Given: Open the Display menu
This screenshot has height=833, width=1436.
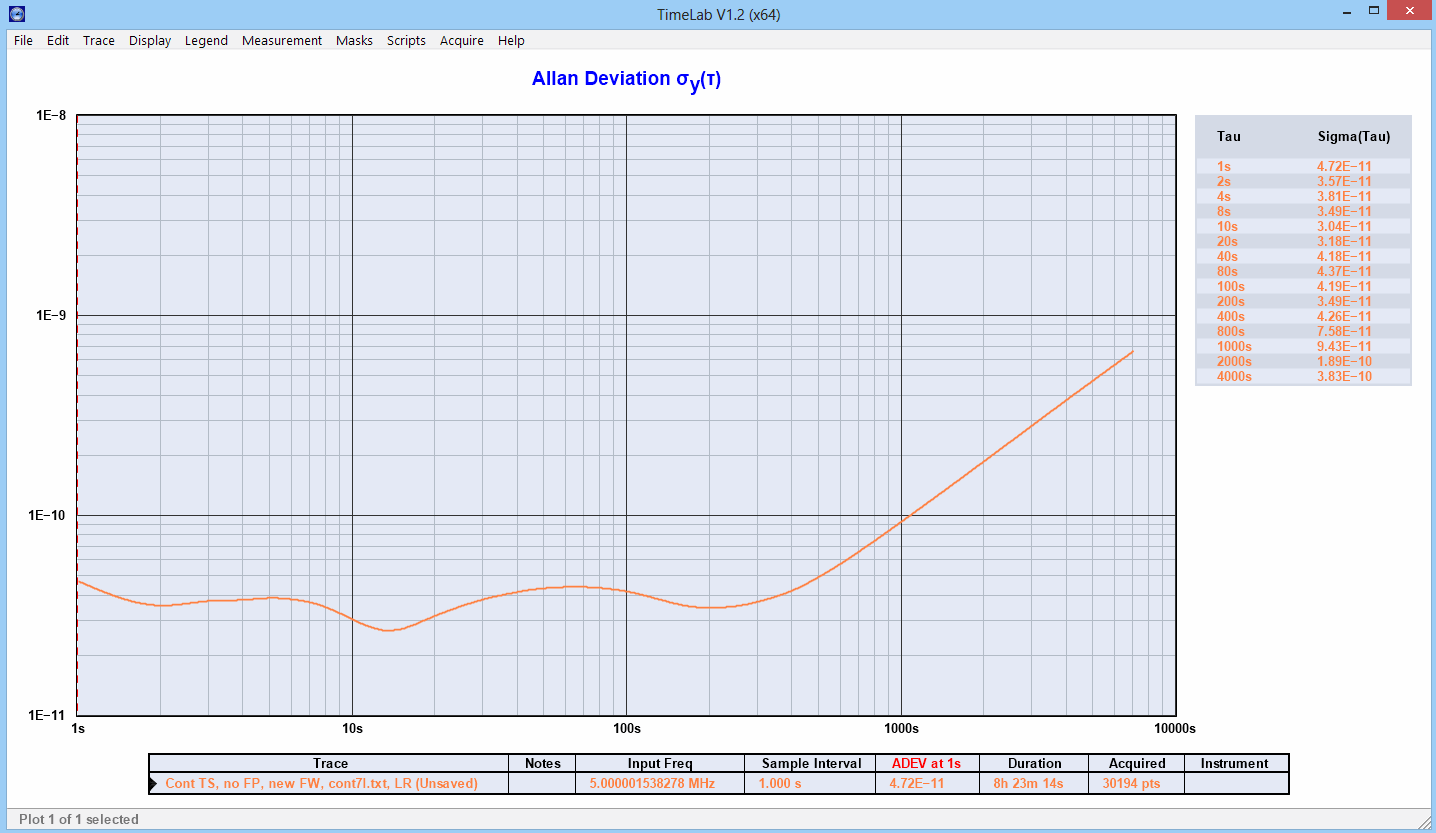Looking at the screenshot, I should click(x=150, y=41).
